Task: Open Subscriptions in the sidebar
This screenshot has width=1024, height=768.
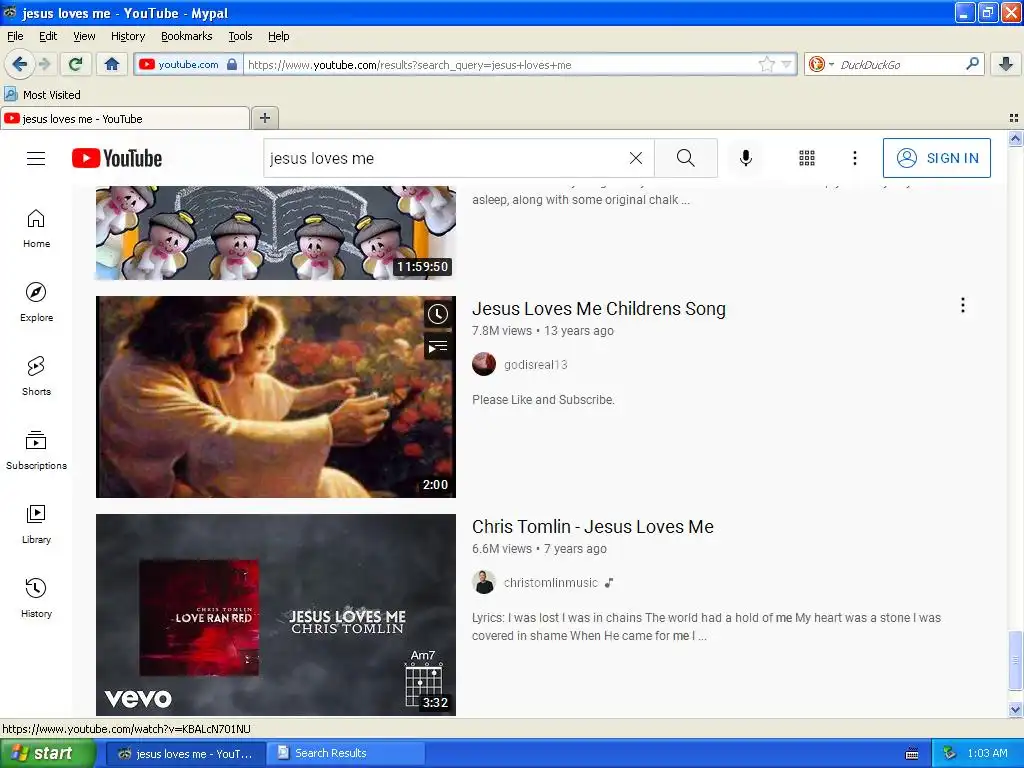Action: tap(36, 450)
